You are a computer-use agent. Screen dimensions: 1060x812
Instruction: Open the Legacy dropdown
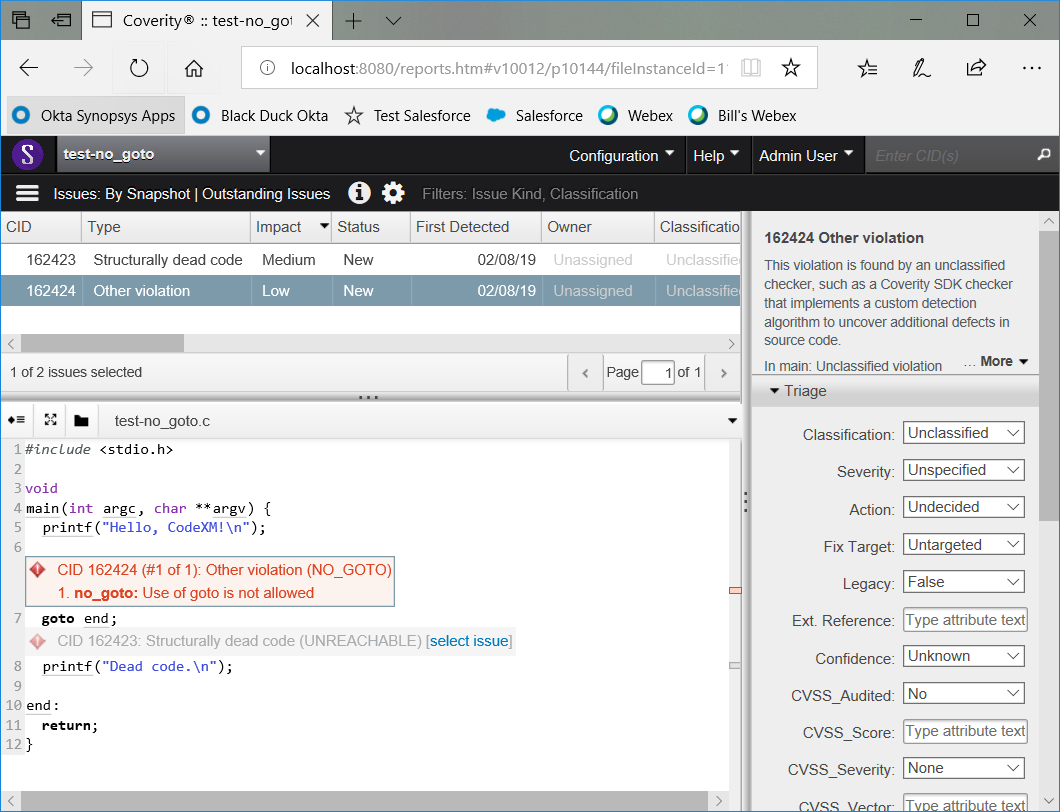(963, 582)
